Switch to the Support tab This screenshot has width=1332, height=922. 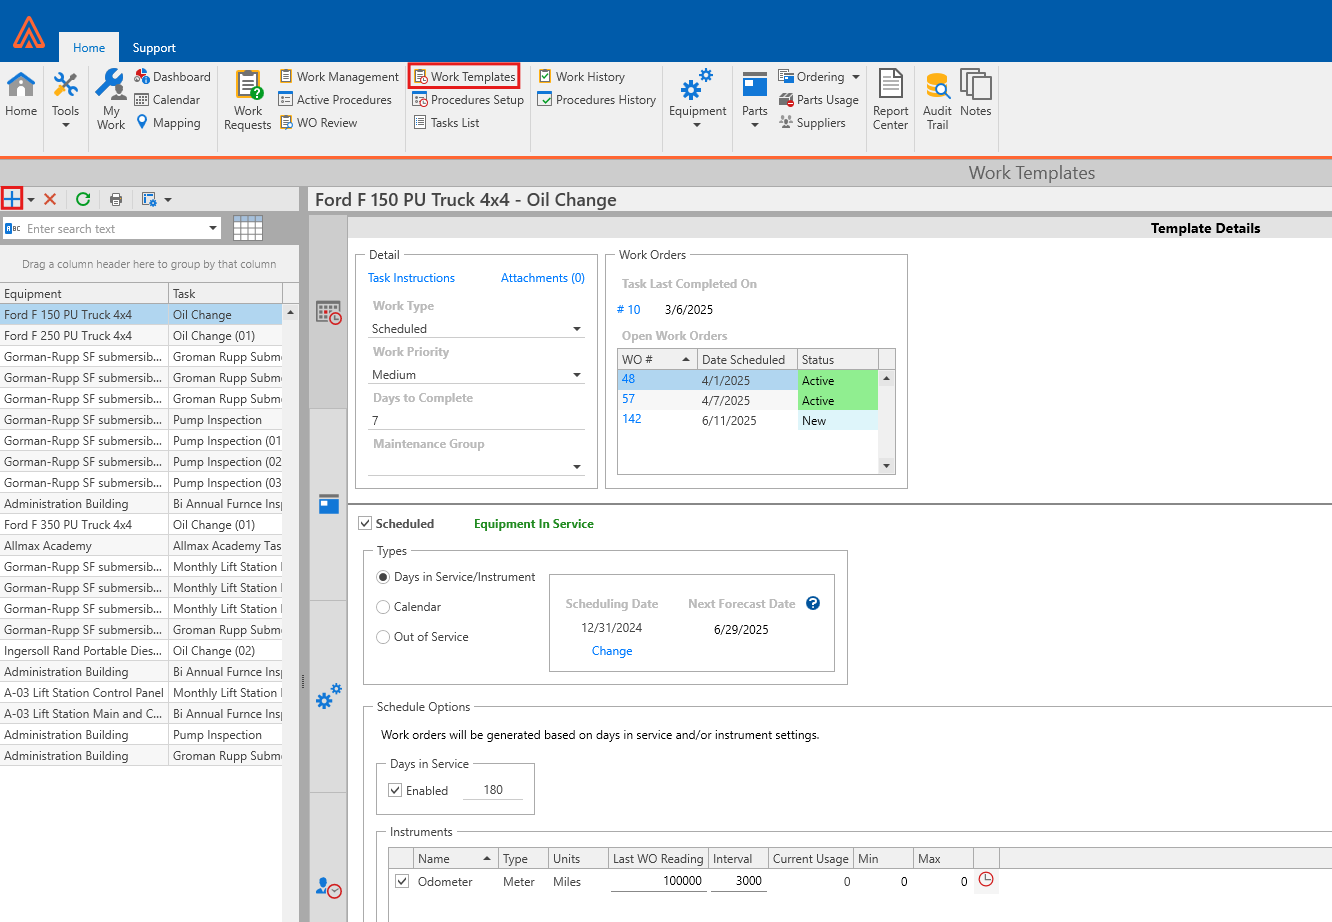pos(154,48)
